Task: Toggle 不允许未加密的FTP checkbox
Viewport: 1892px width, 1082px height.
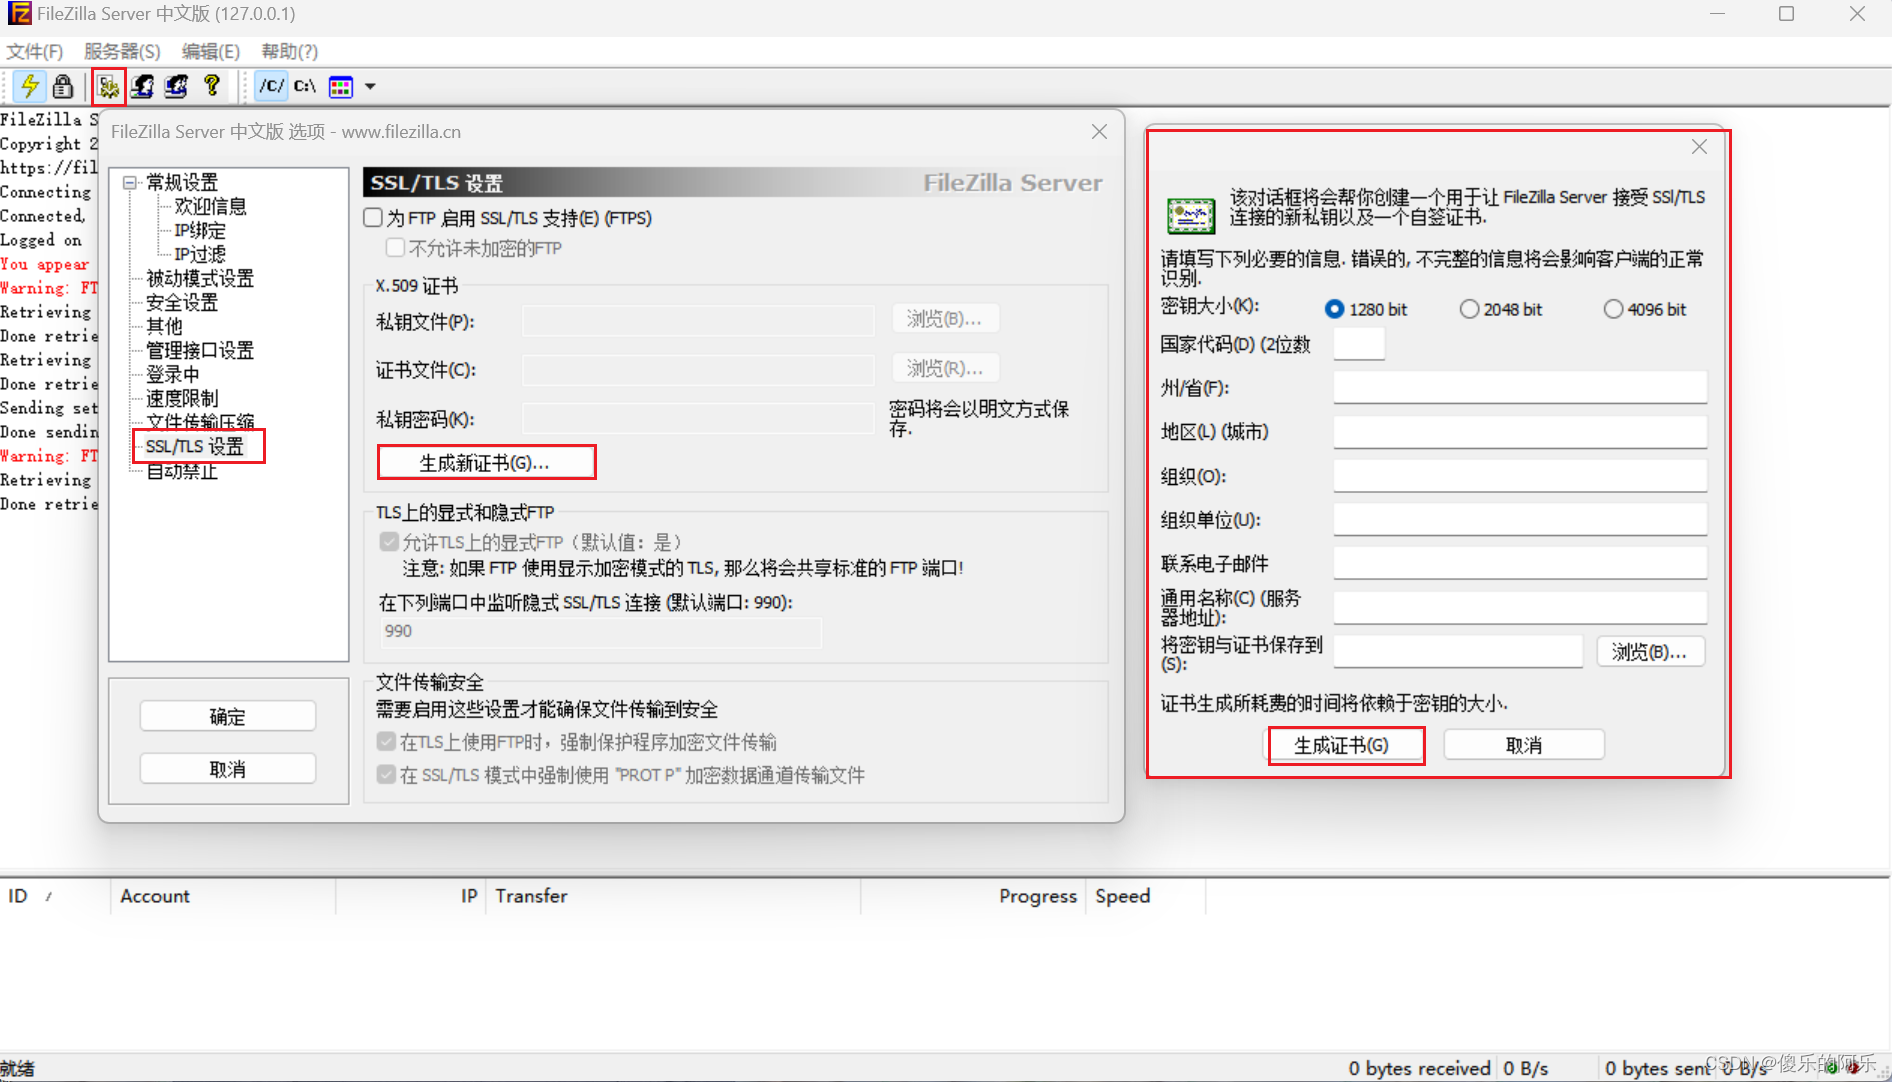Action: tap(396, 247)
